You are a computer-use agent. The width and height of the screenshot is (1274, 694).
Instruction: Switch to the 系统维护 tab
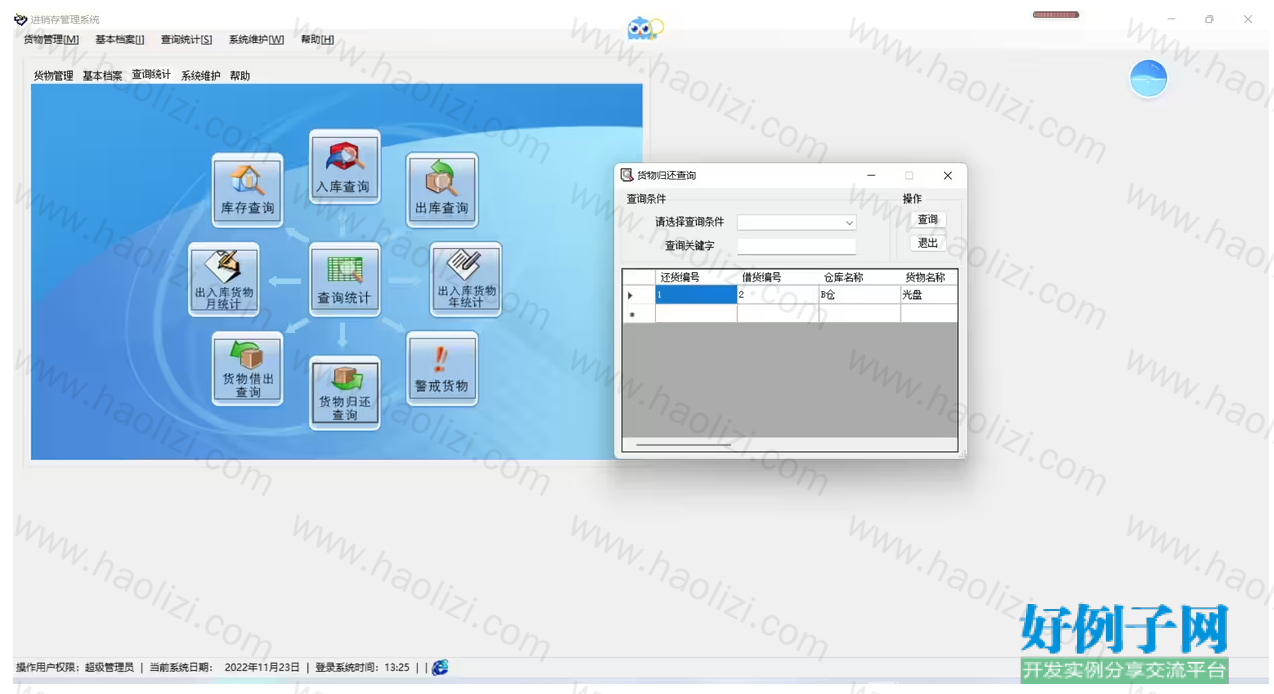tap(200, 76)
